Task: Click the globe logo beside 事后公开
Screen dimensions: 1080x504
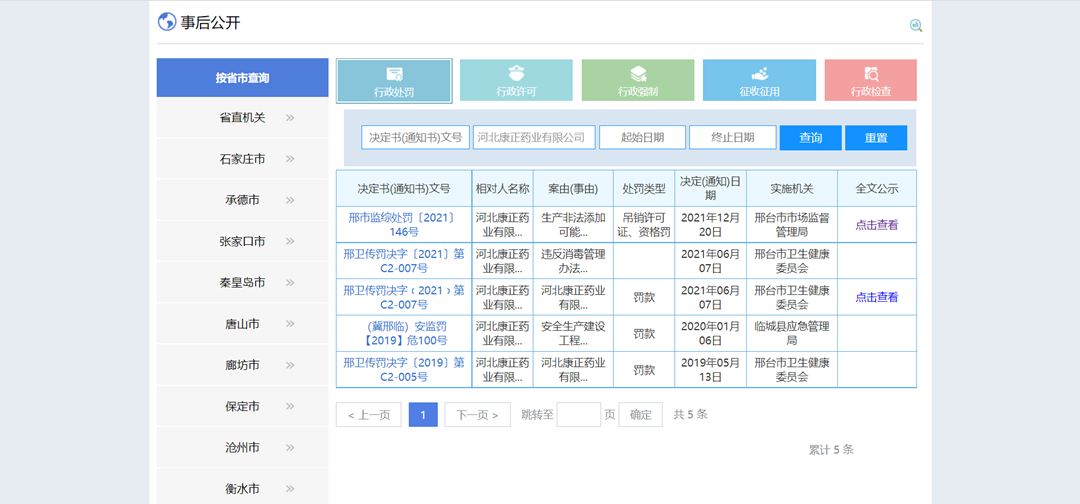Action: click(x=167, y=22)
